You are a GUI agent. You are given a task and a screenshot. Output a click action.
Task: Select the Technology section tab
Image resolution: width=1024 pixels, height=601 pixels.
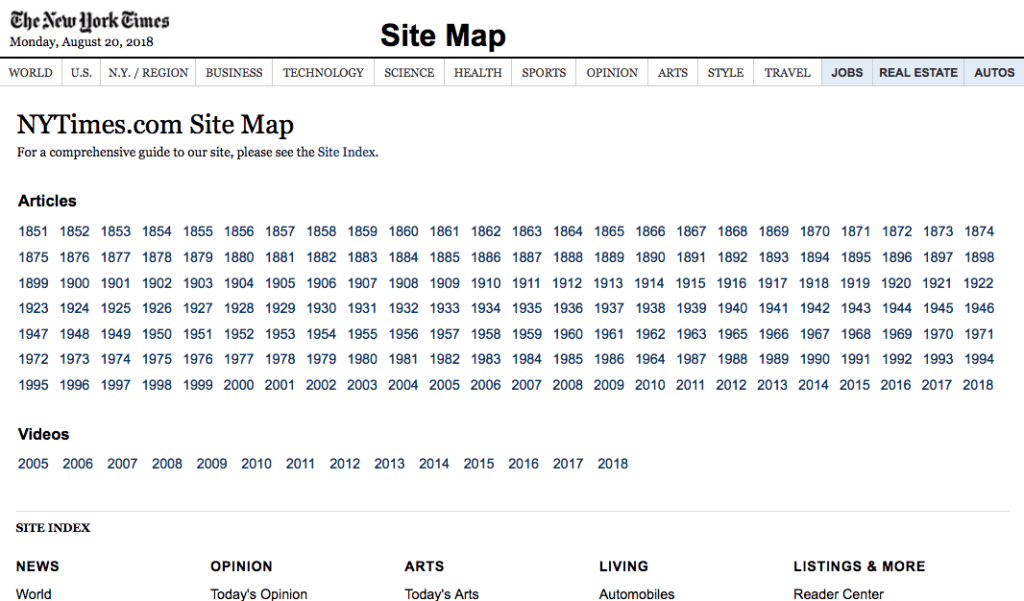[x=323, y=73]
